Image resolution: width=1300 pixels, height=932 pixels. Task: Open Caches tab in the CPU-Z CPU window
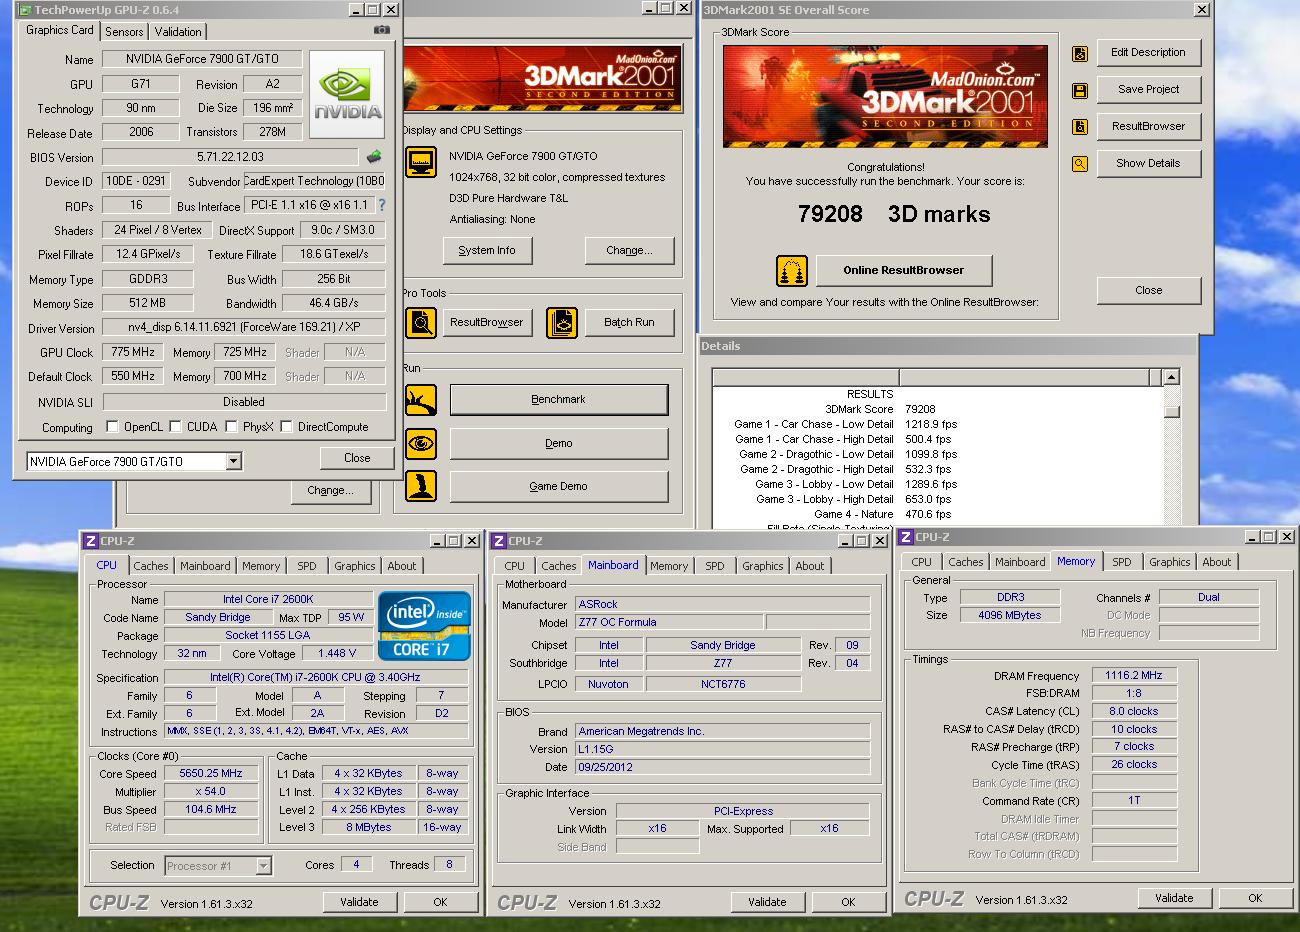[x=151, y=566]
